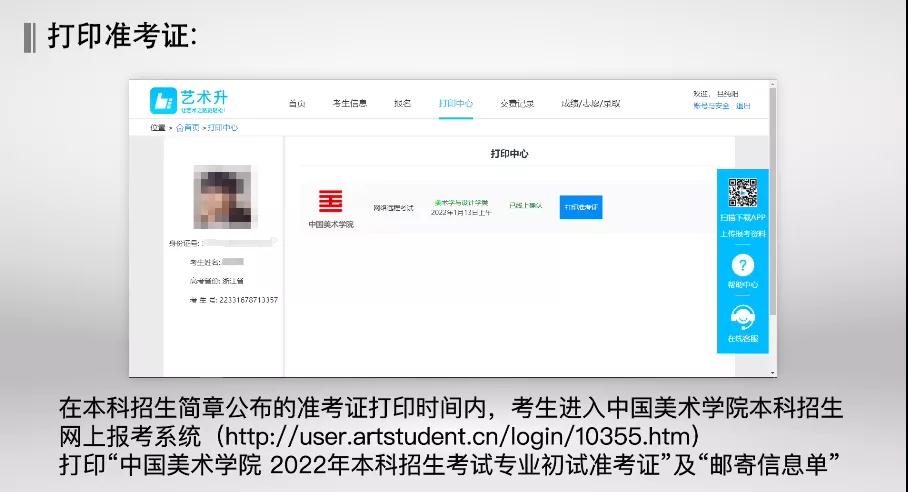
Task: Click the 中国美术学院 school name text
Action: [x=331, y=225]
